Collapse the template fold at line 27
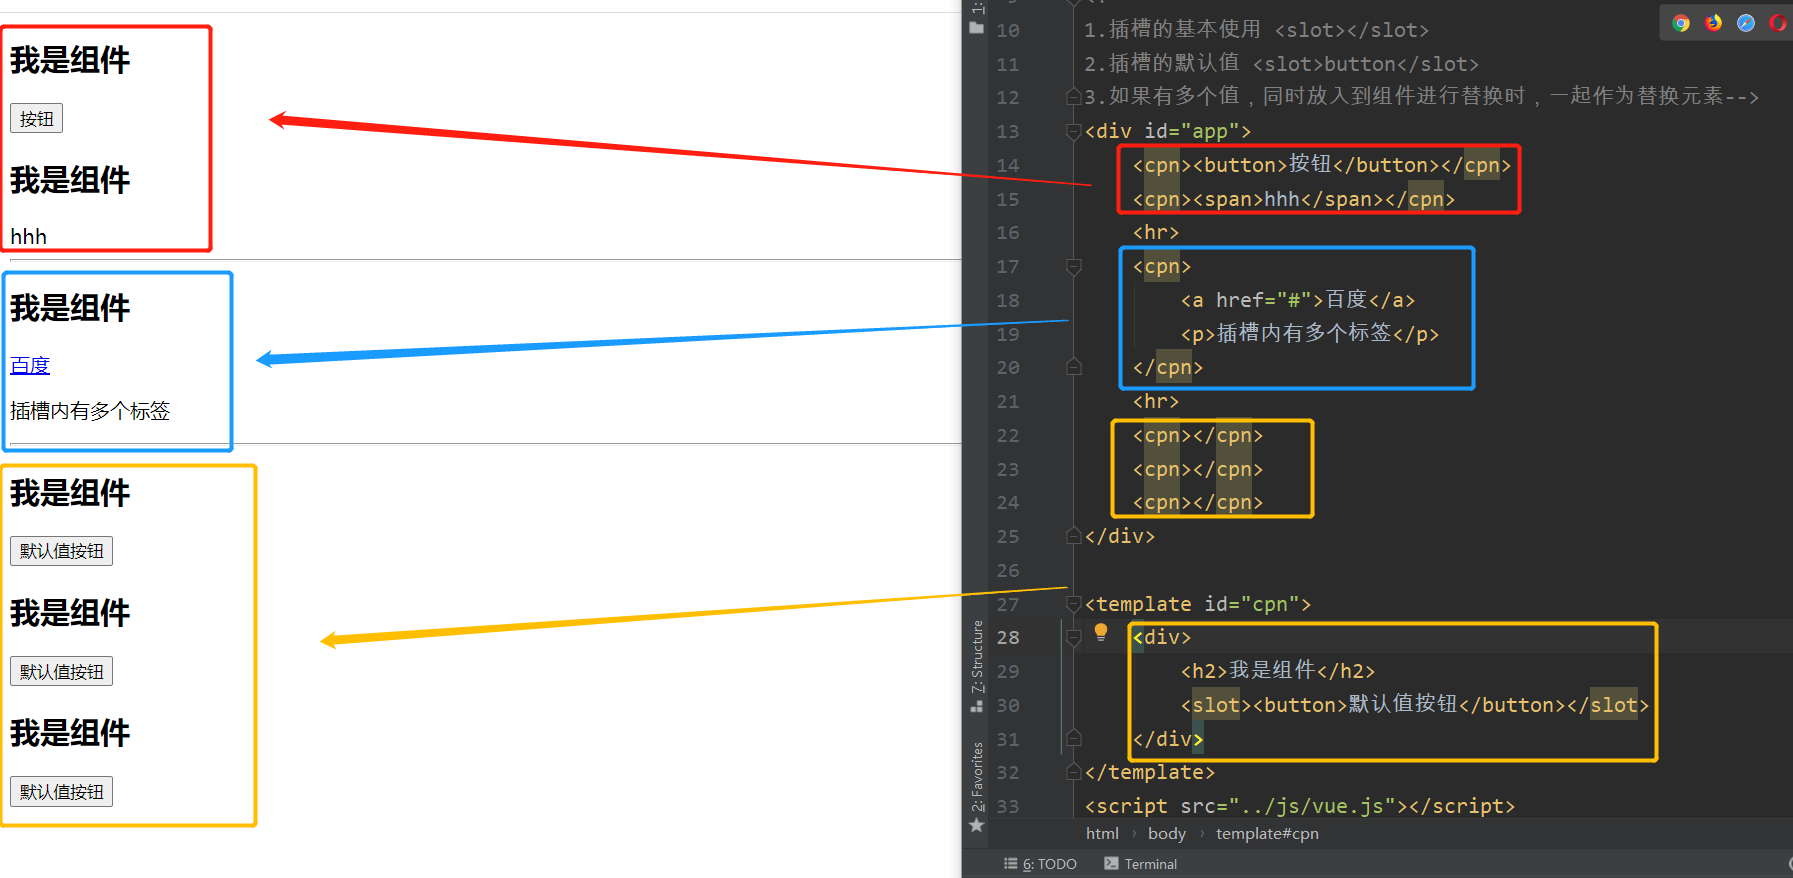 pos(1074,604)
